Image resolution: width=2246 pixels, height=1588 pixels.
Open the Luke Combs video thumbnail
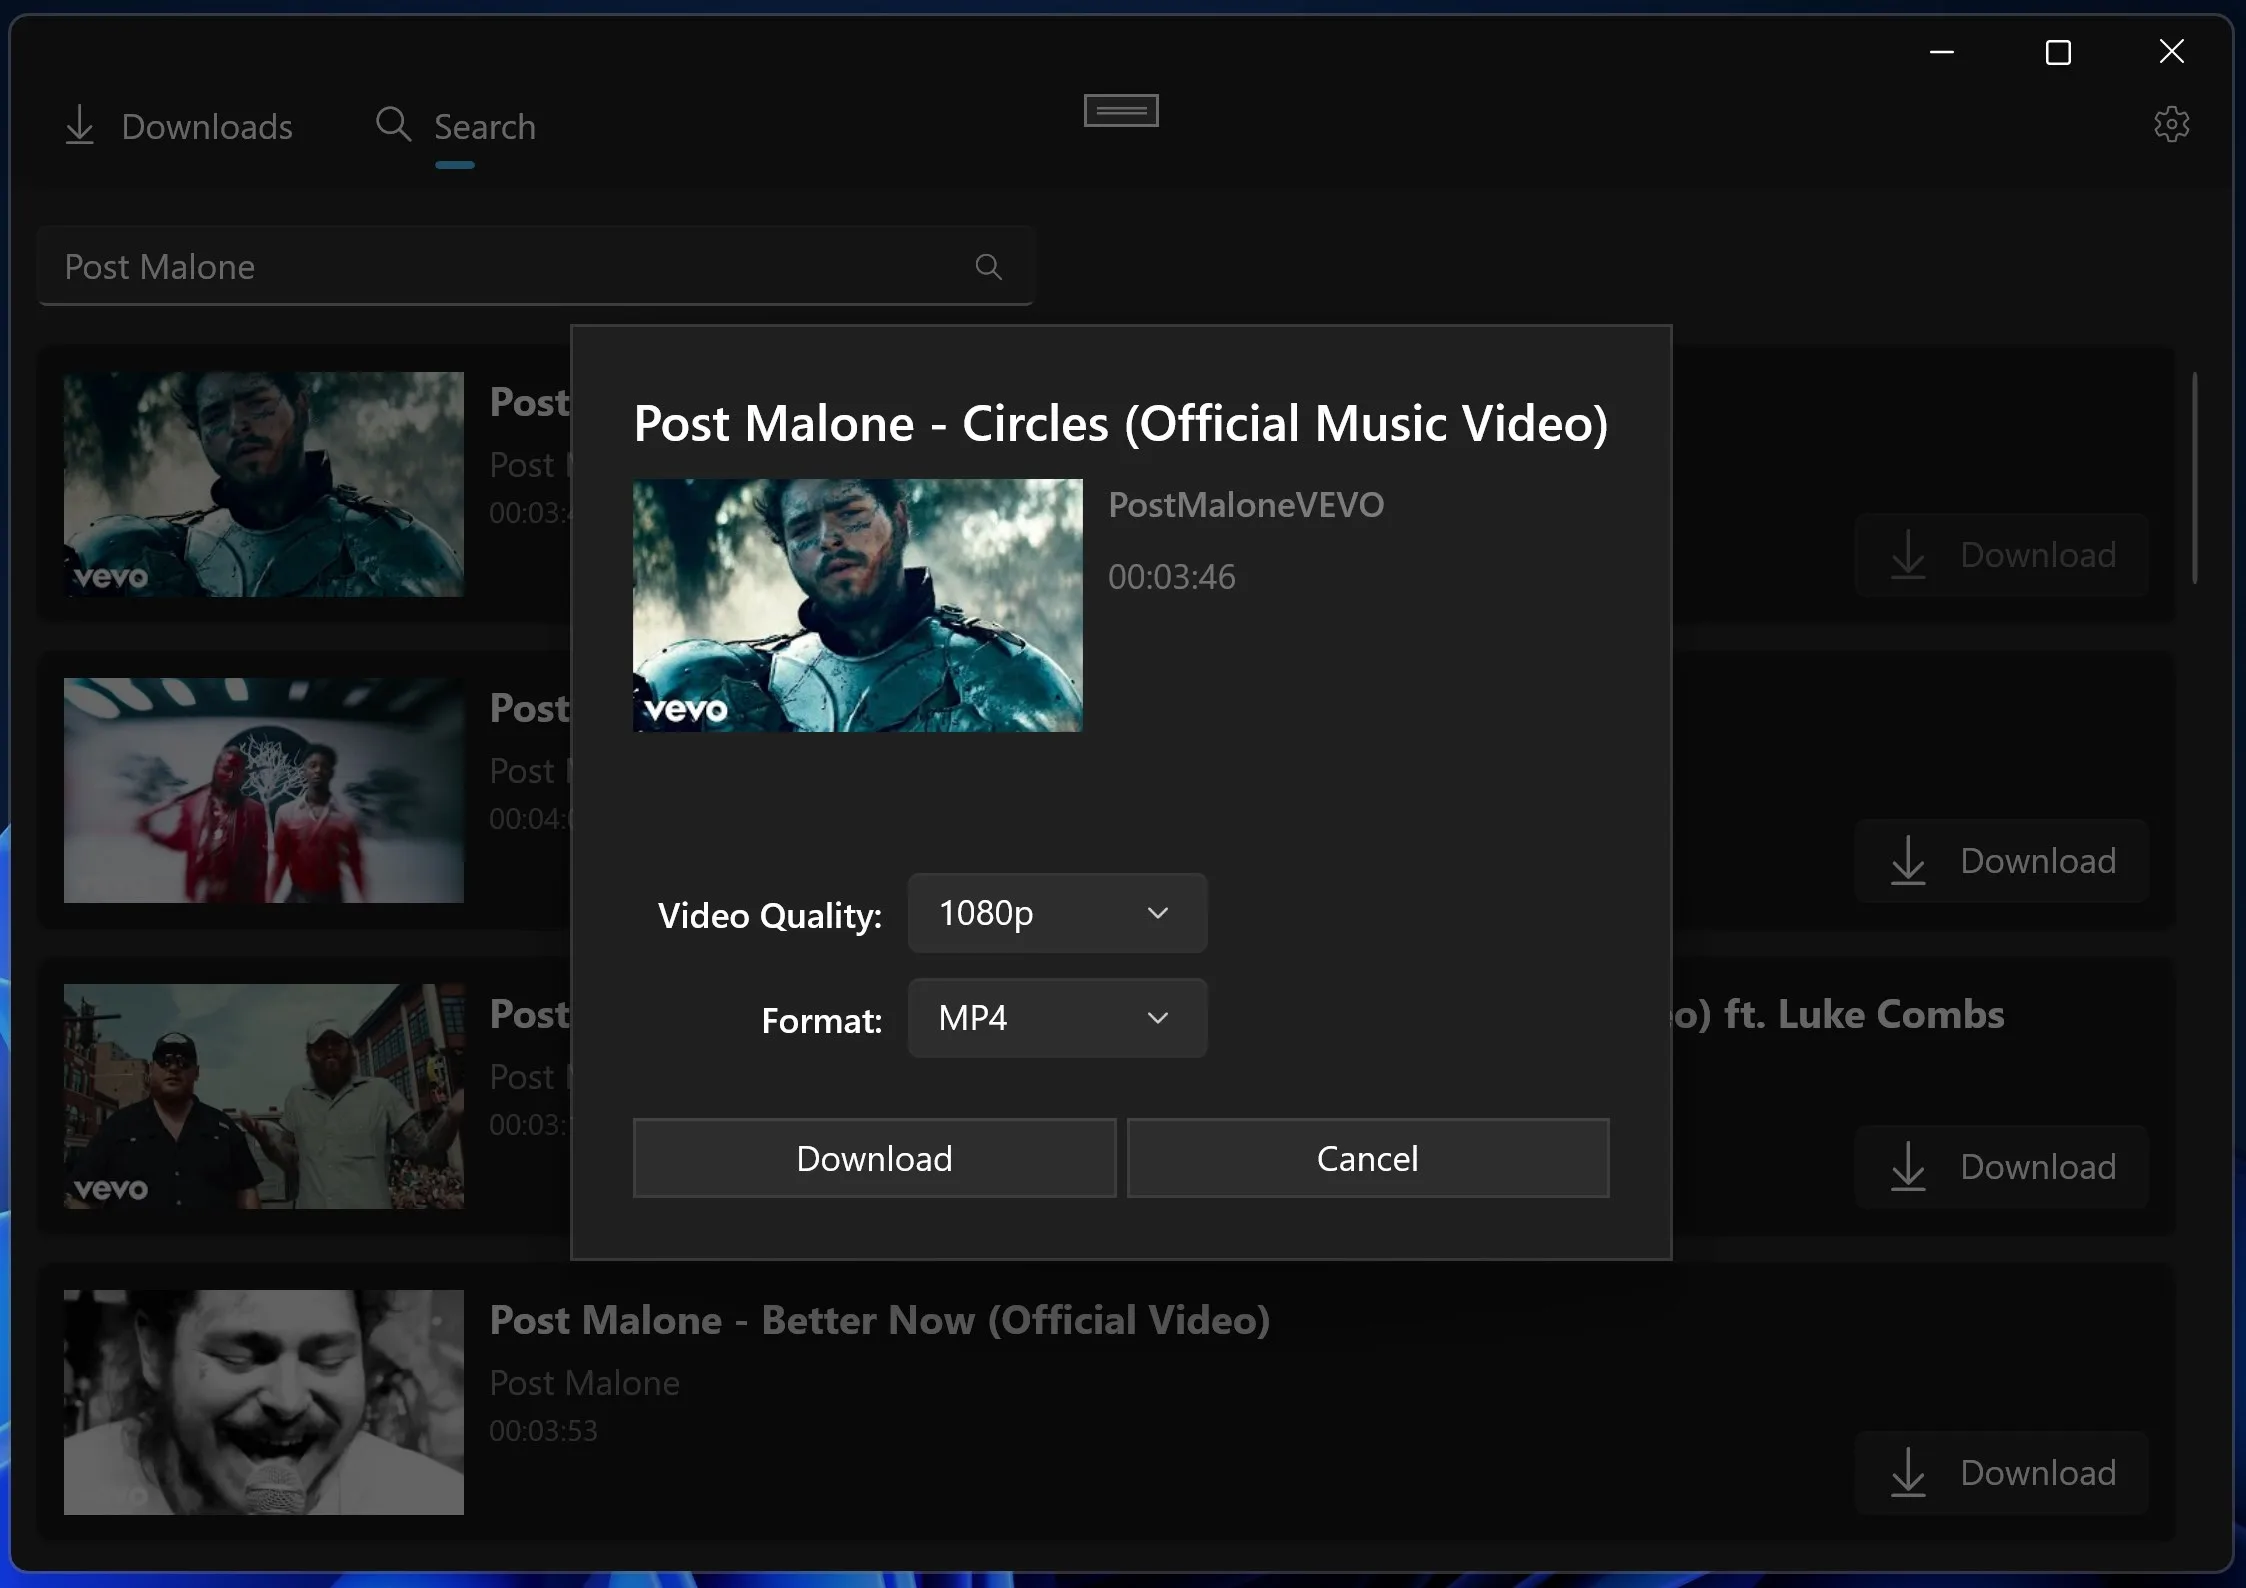coord(264,1097)
